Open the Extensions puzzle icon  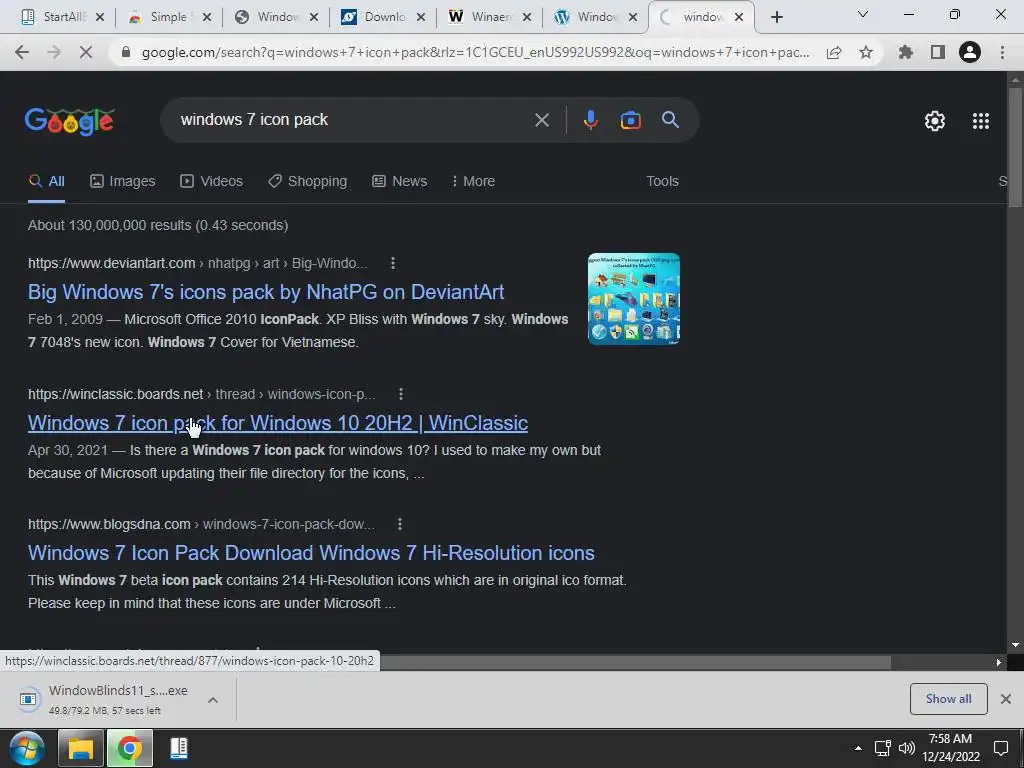(x=905, y=52)
